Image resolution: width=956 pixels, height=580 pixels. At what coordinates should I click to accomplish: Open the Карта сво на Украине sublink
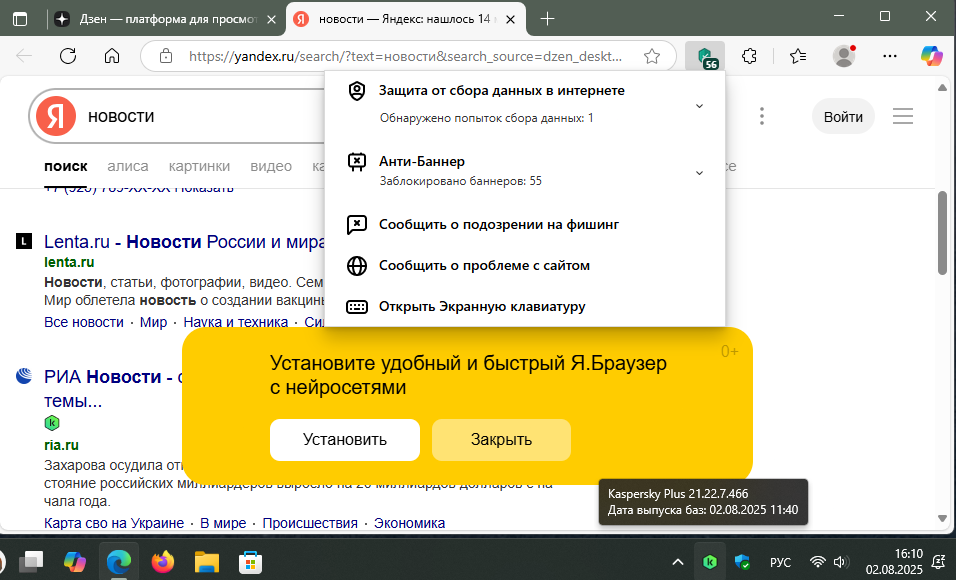[x=114, y=523]
